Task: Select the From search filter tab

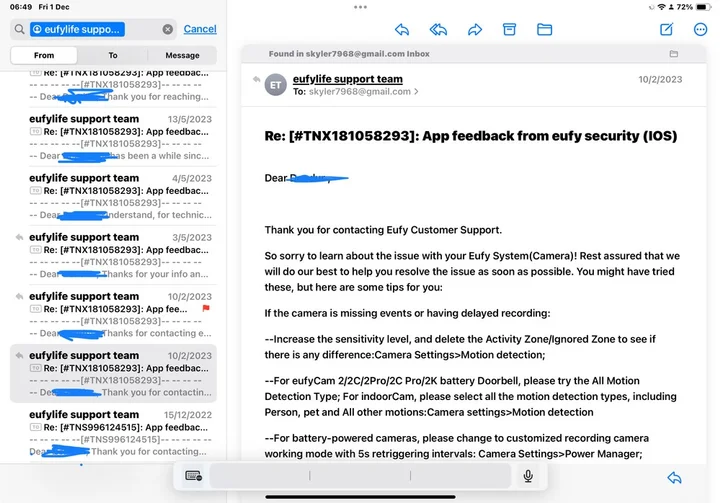Action: 44,55
